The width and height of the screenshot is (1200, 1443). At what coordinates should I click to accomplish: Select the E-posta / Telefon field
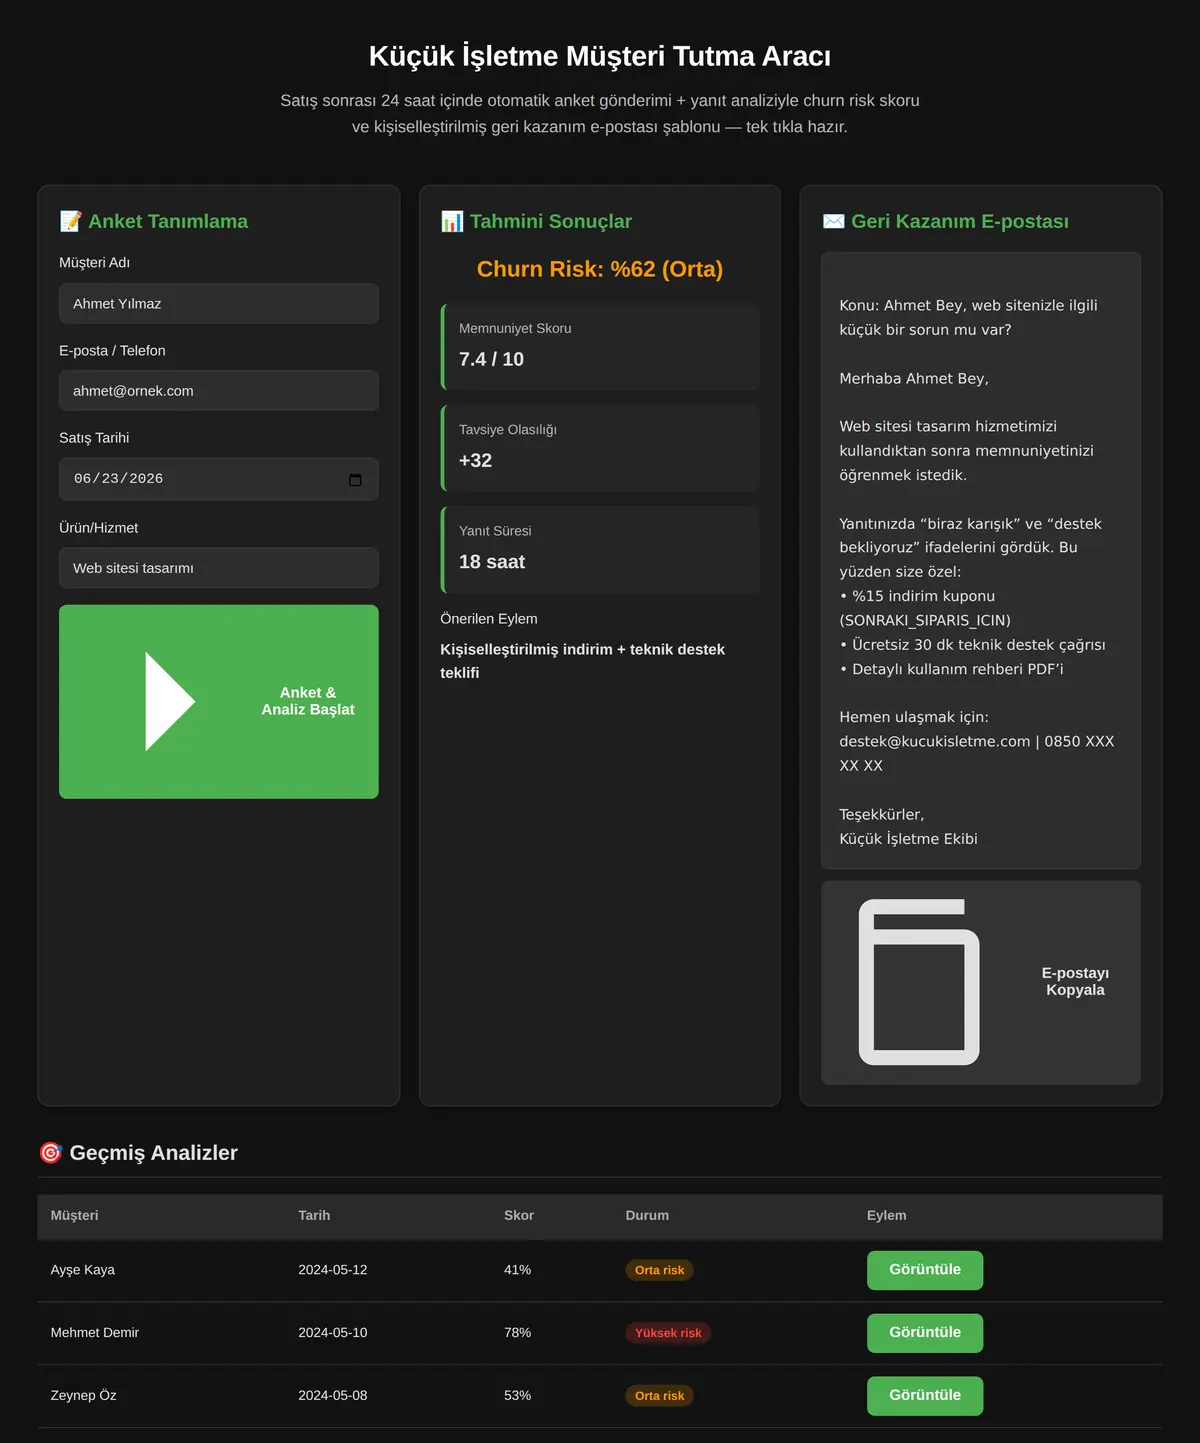[219, 391]
